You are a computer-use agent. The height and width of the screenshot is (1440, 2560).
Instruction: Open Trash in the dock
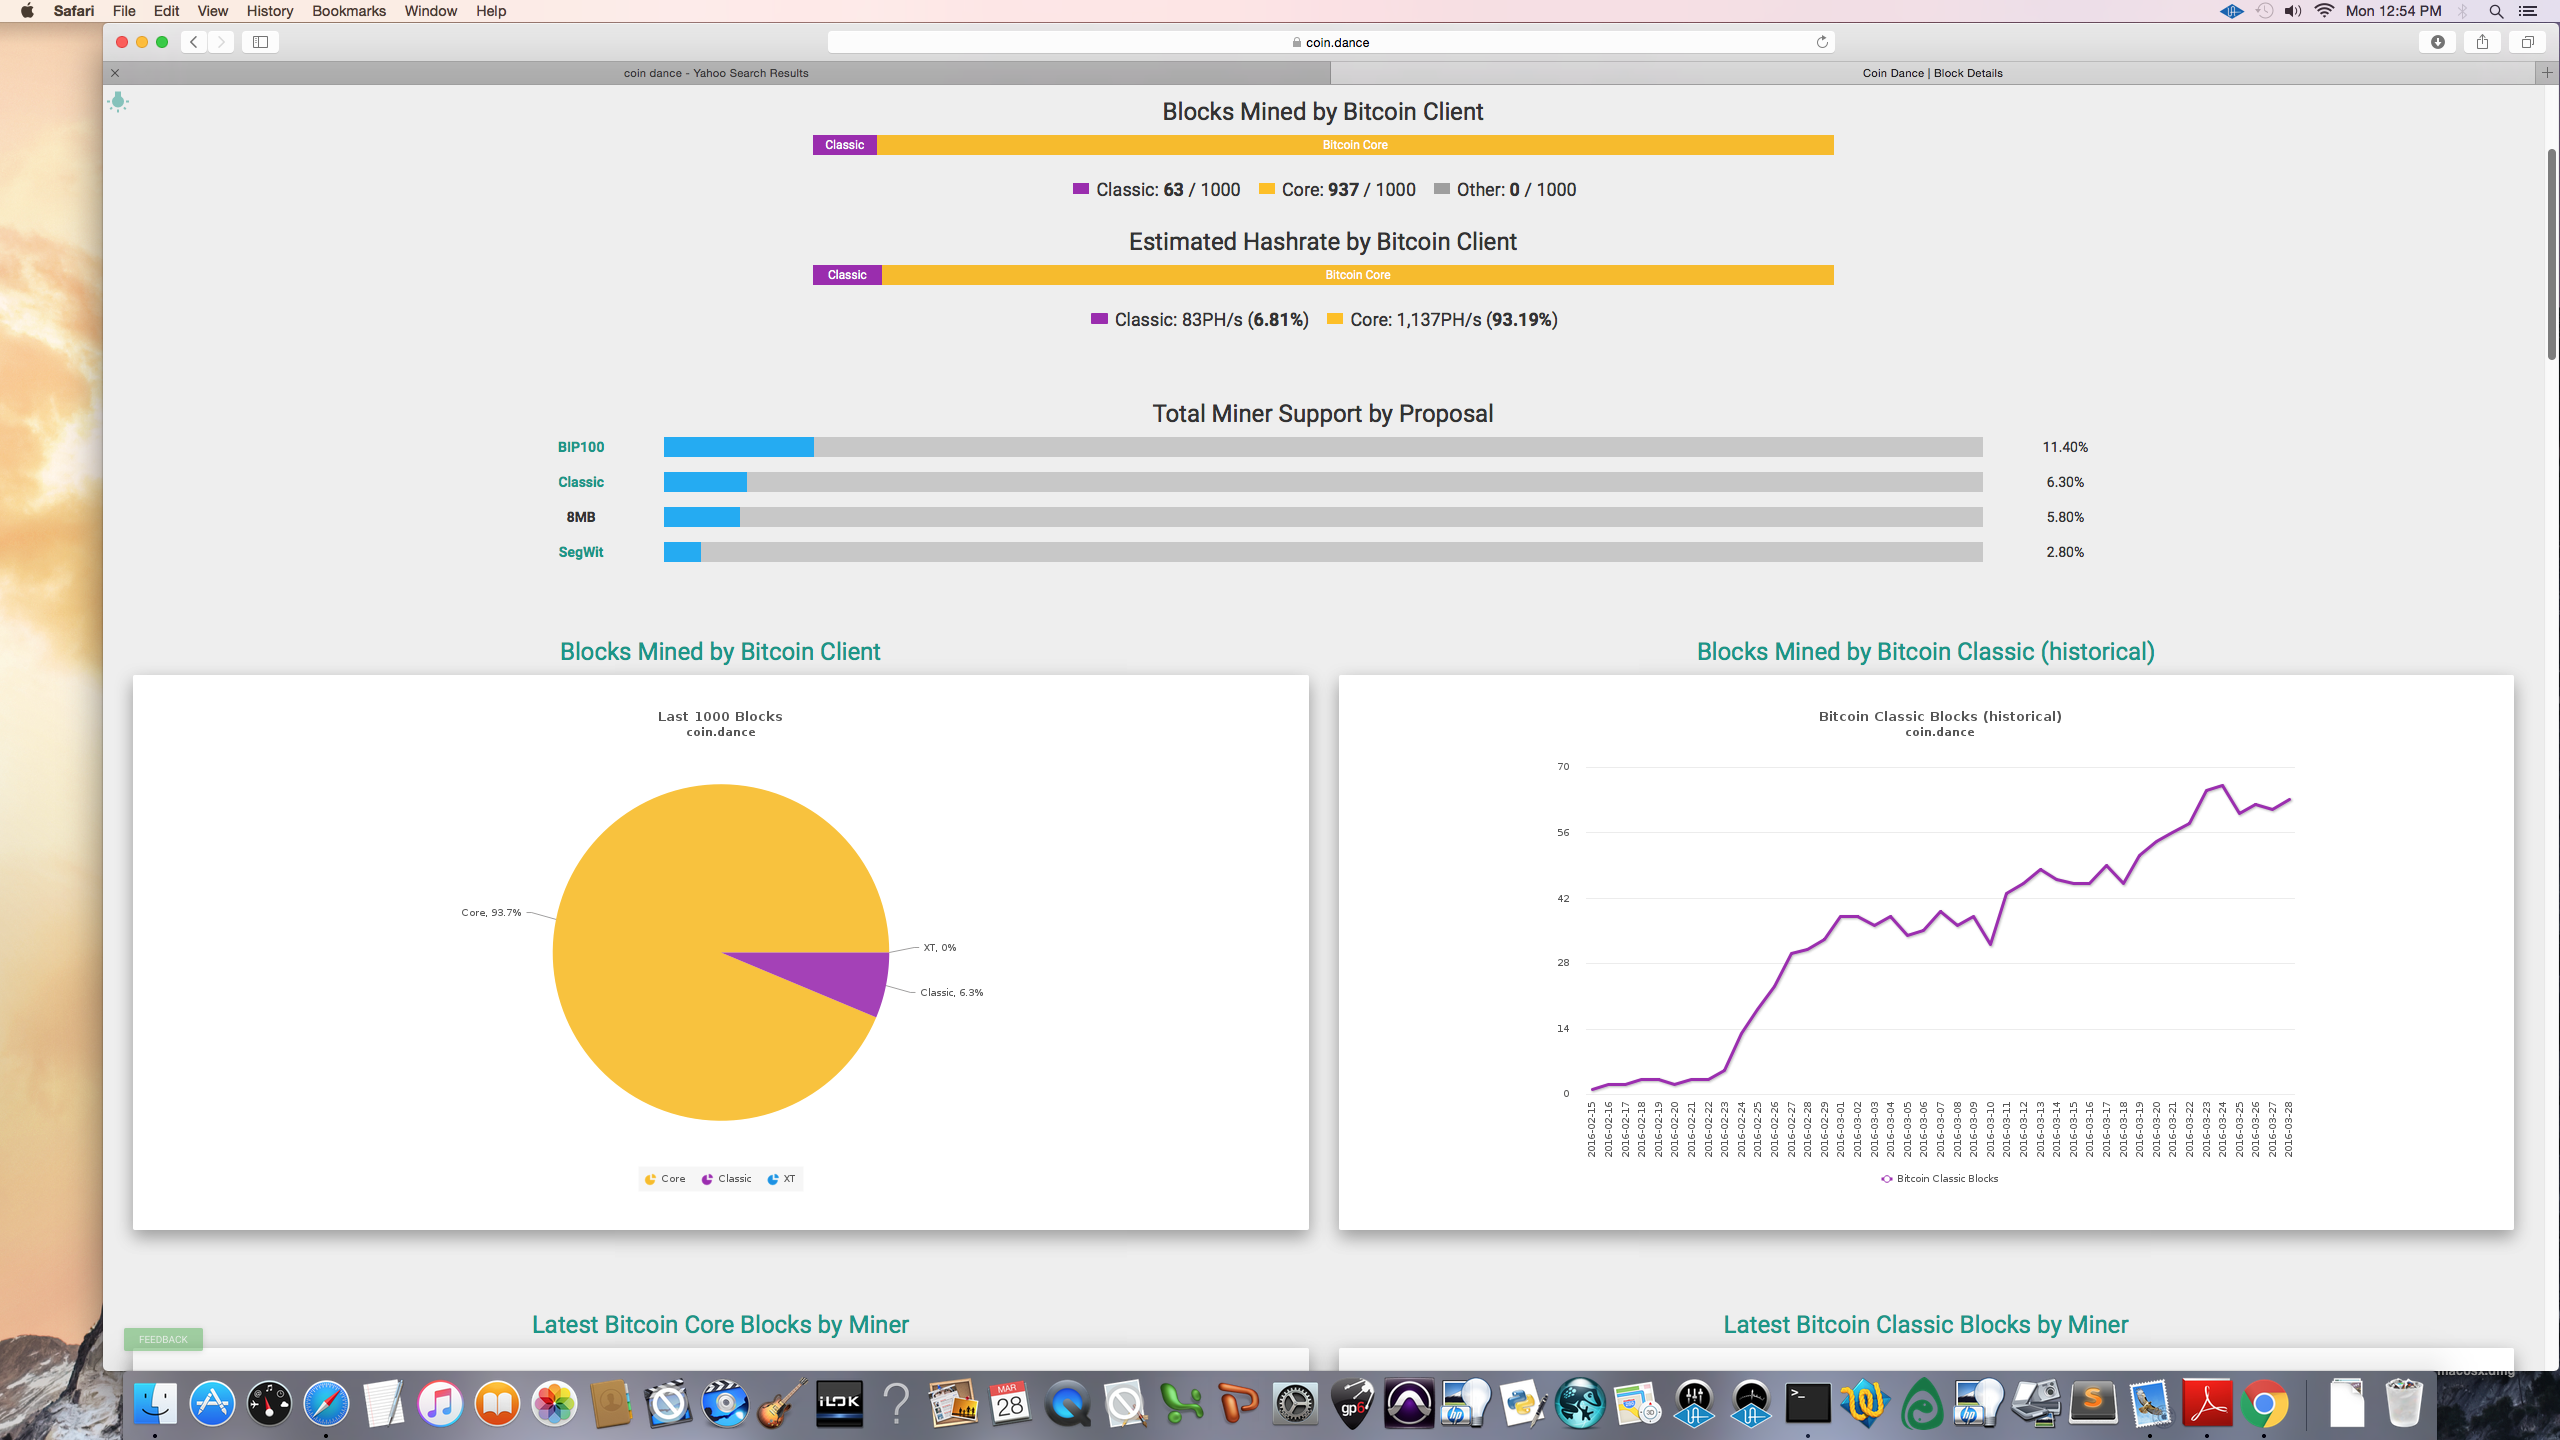(2403, 1404)
